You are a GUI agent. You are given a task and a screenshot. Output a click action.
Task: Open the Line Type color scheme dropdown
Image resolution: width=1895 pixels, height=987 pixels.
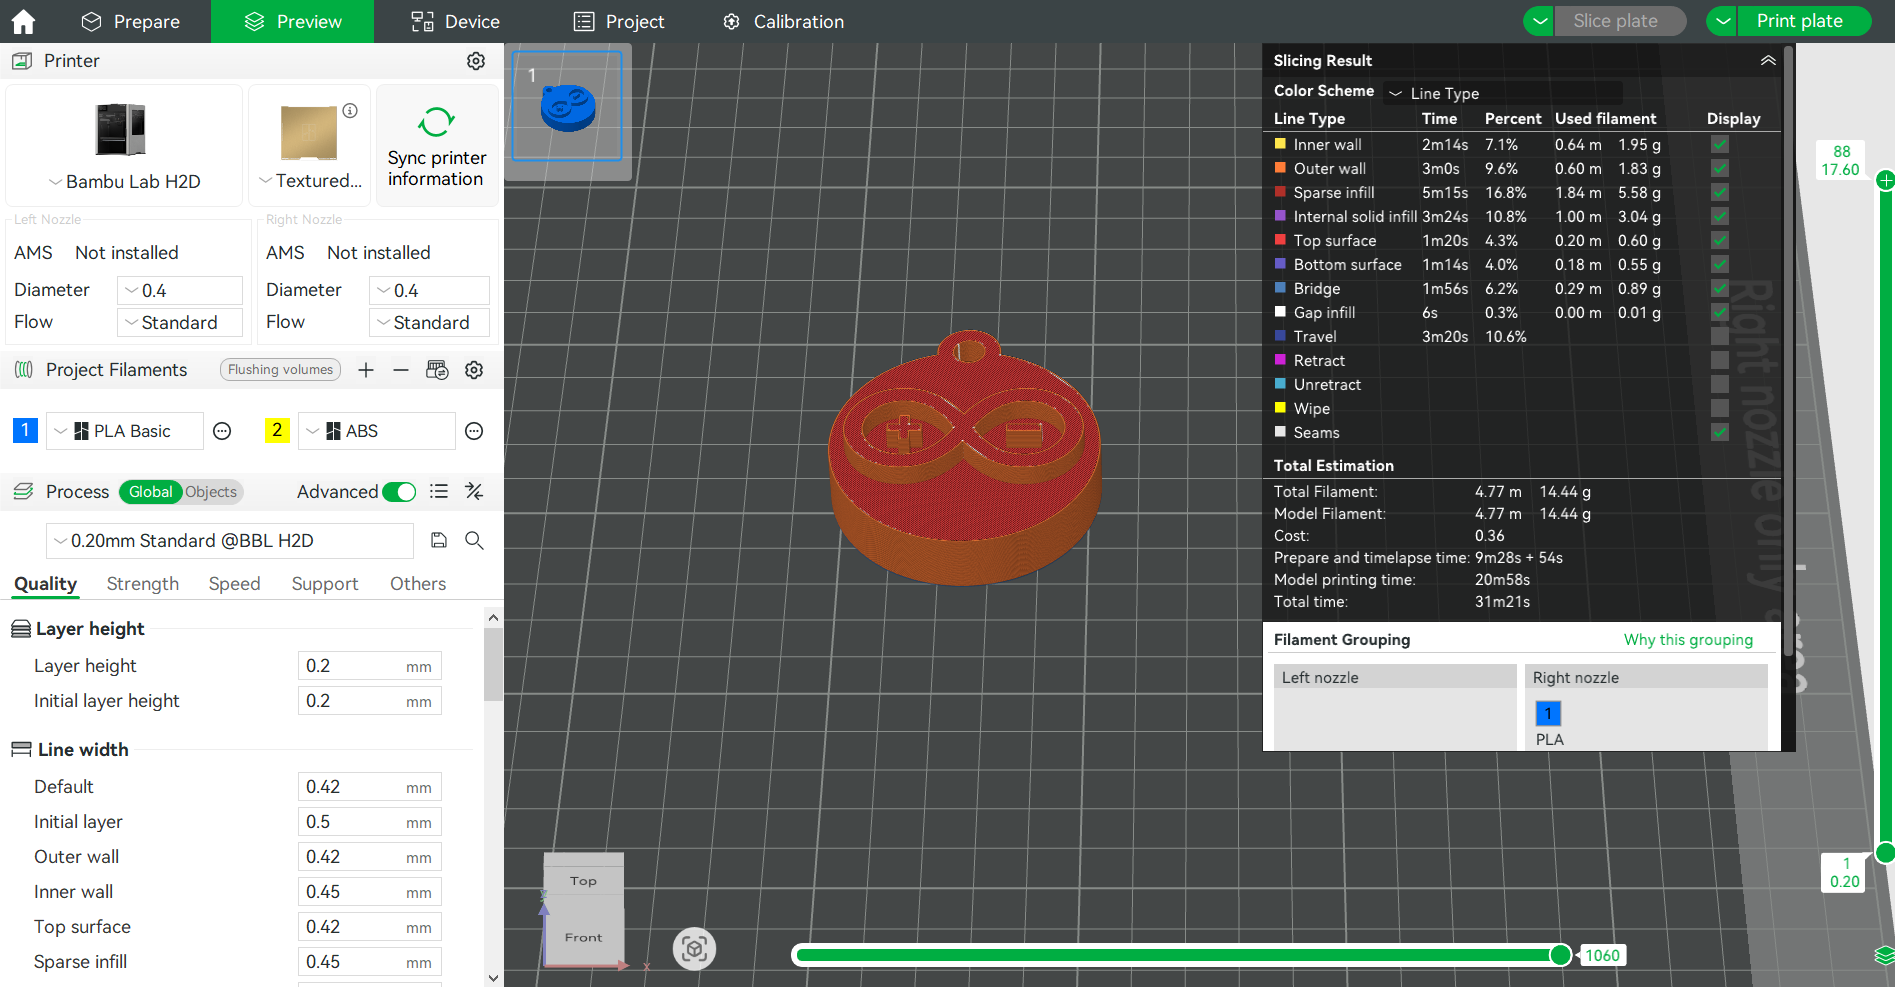click(x=1503, y=93)
